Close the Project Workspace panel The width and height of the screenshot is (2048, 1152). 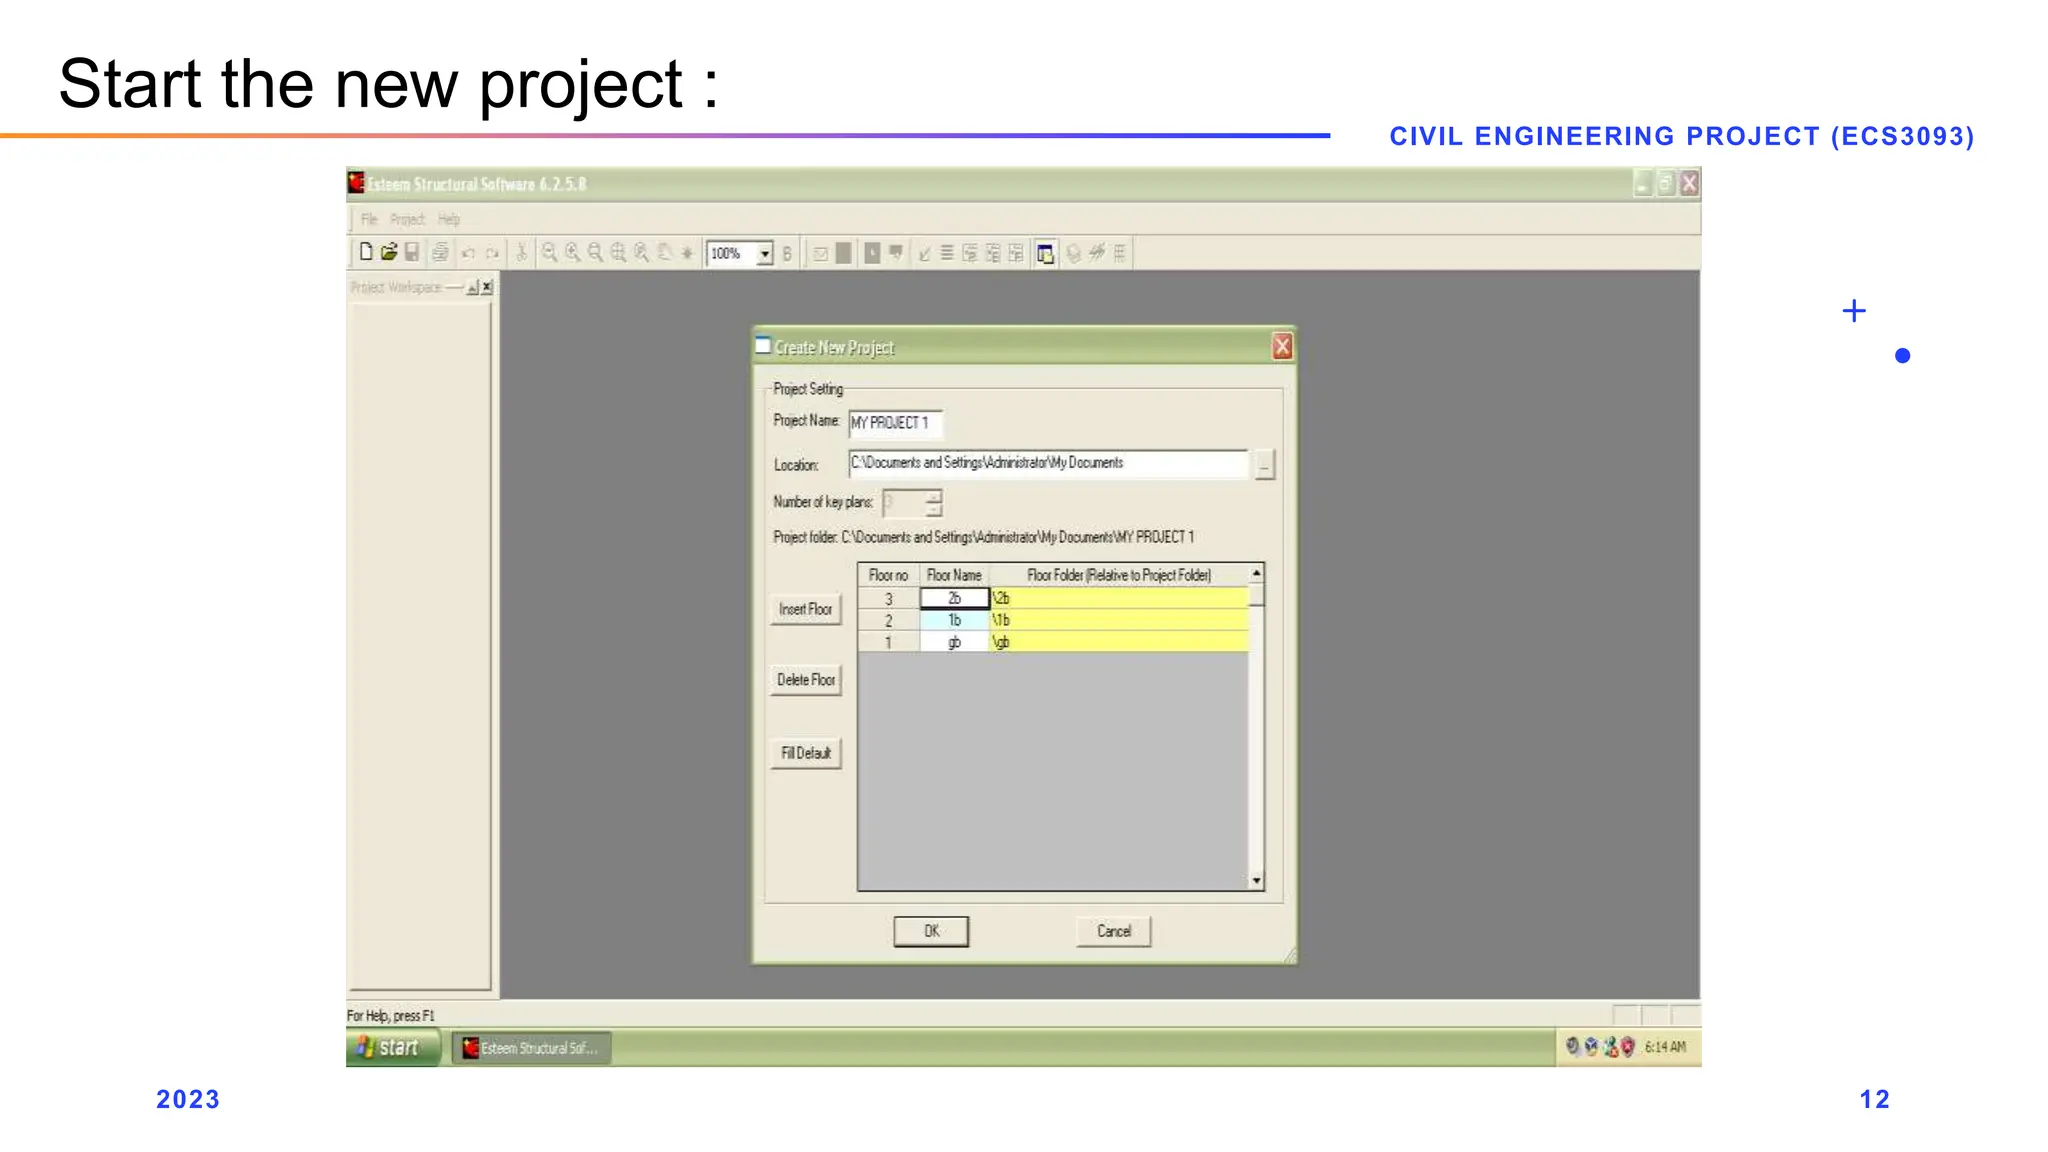[487, 287]
